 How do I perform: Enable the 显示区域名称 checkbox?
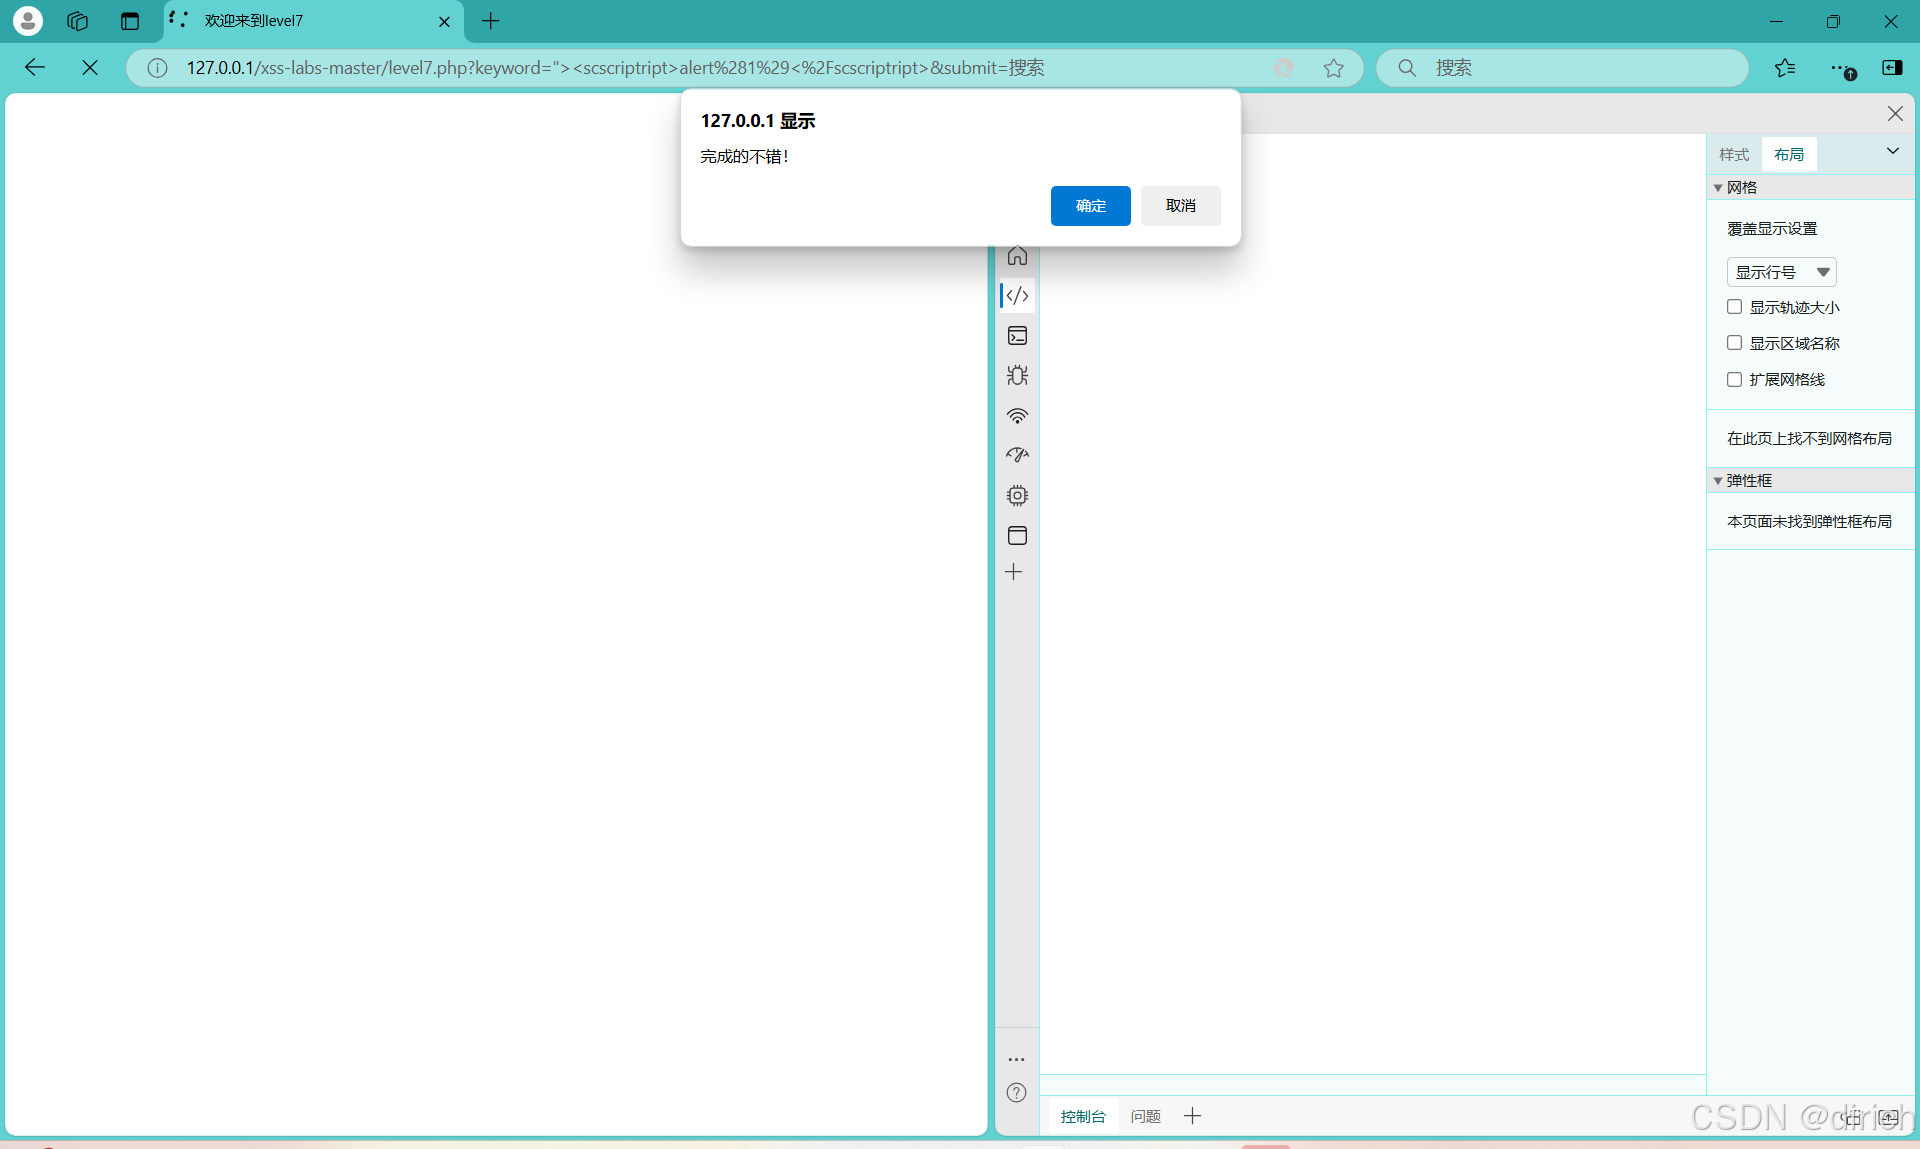pos(1734,343)
